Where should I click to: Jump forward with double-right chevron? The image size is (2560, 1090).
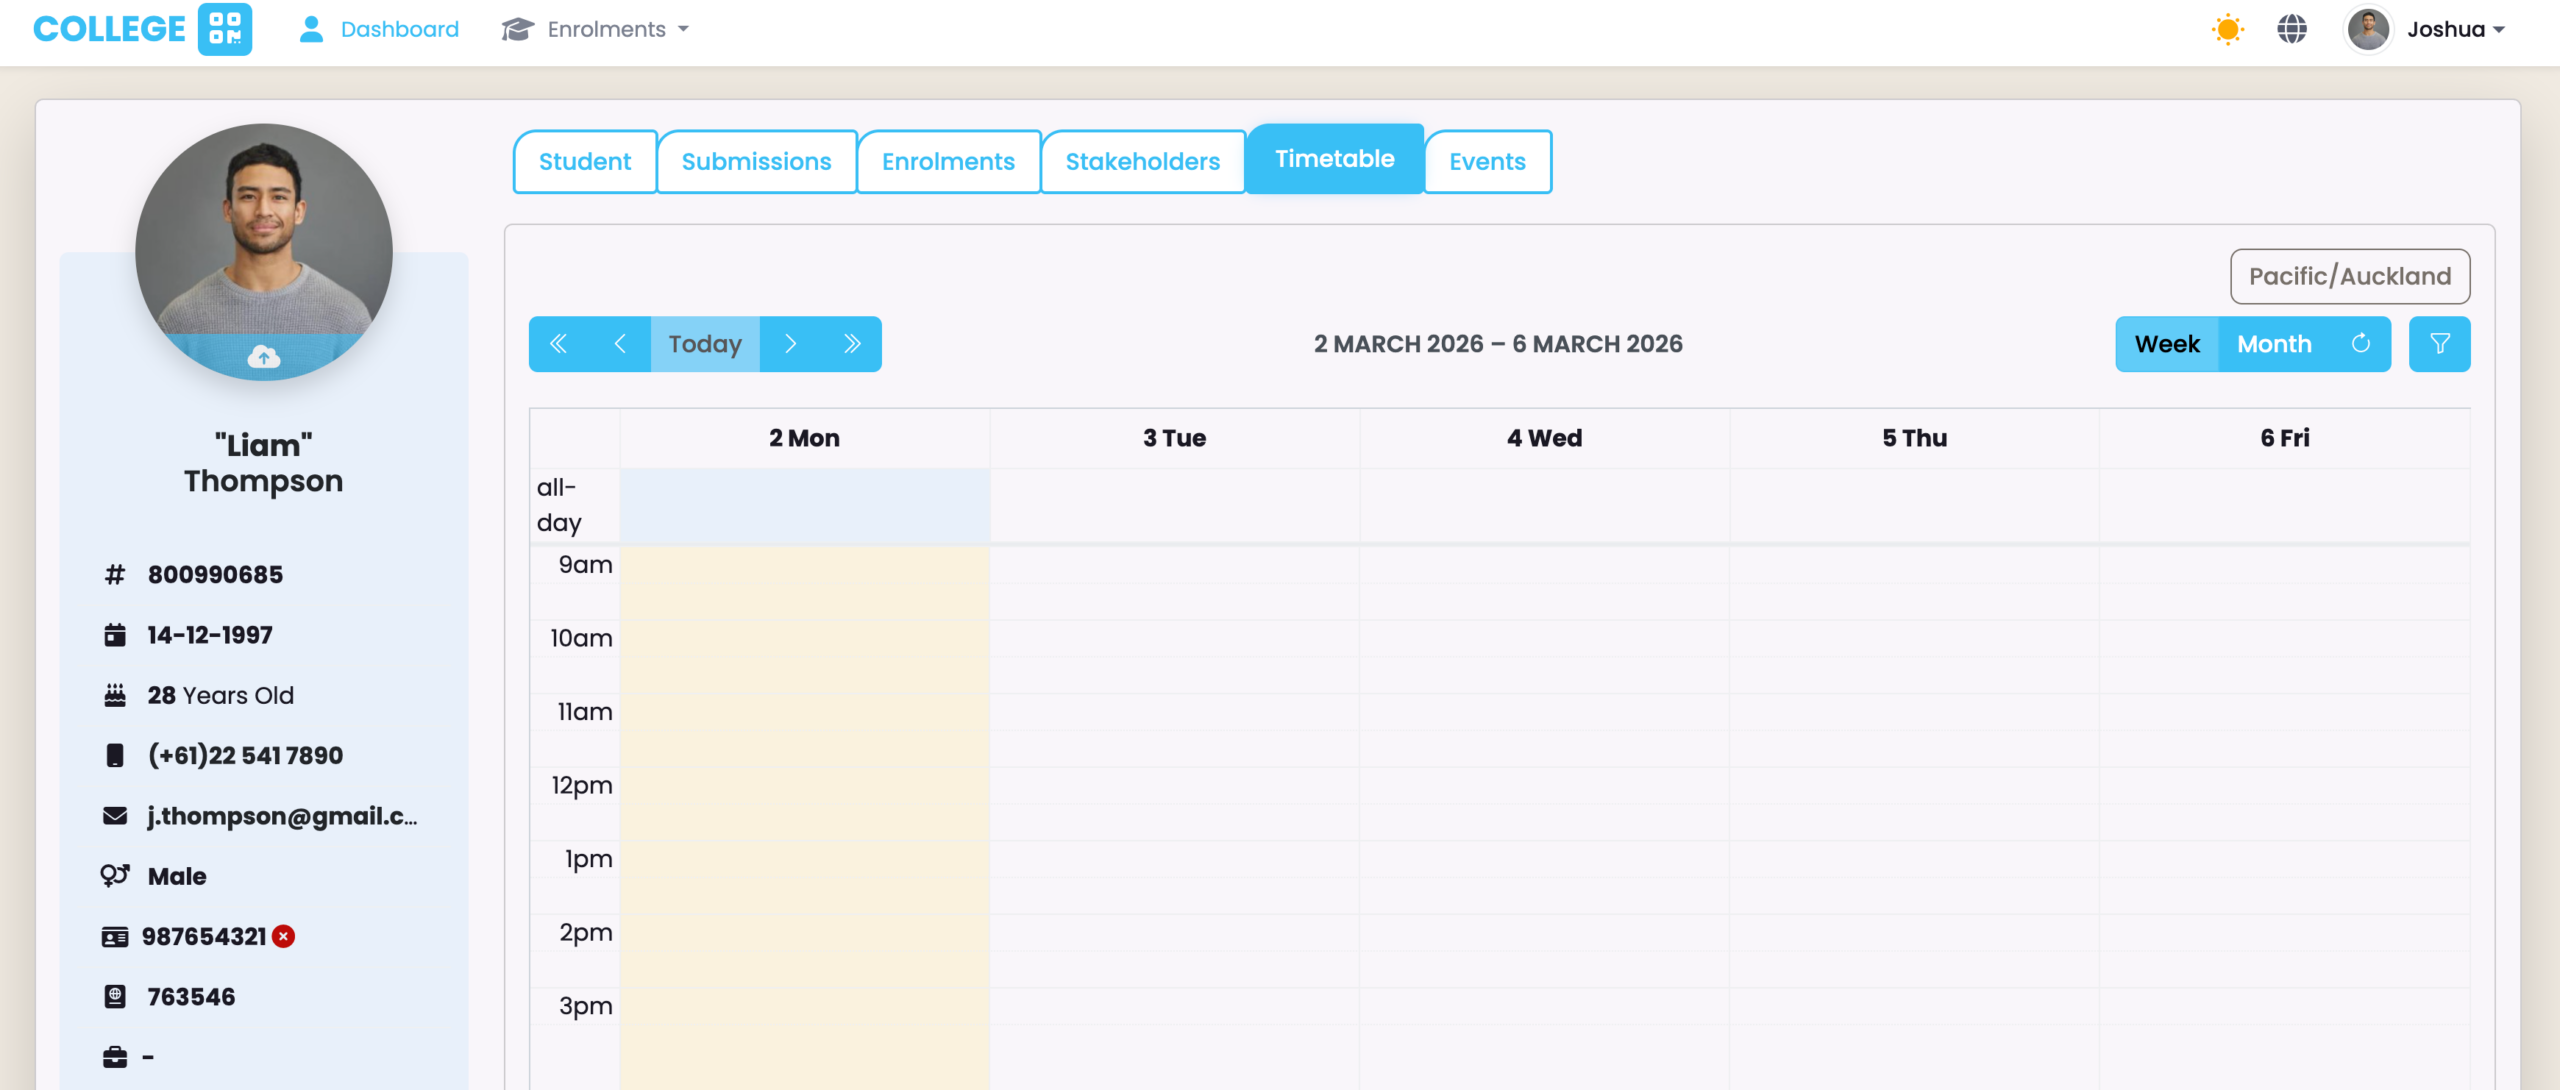tap(852, 344)
